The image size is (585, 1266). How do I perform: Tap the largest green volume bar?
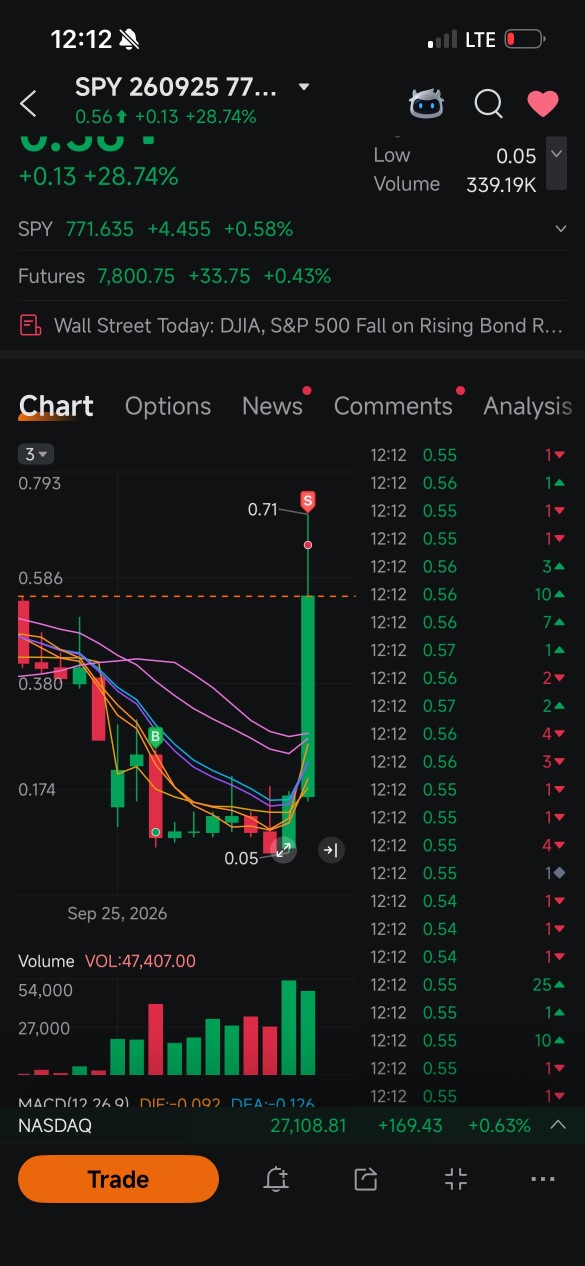click(289, 1028)
